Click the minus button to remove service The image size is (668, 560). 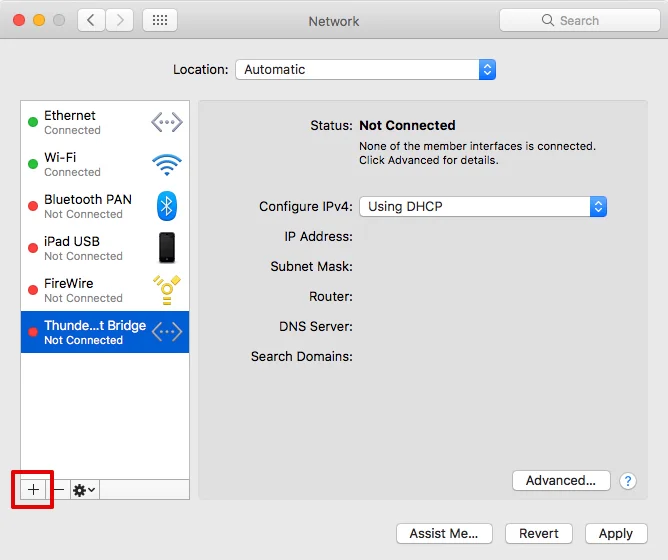click(58, 490)
